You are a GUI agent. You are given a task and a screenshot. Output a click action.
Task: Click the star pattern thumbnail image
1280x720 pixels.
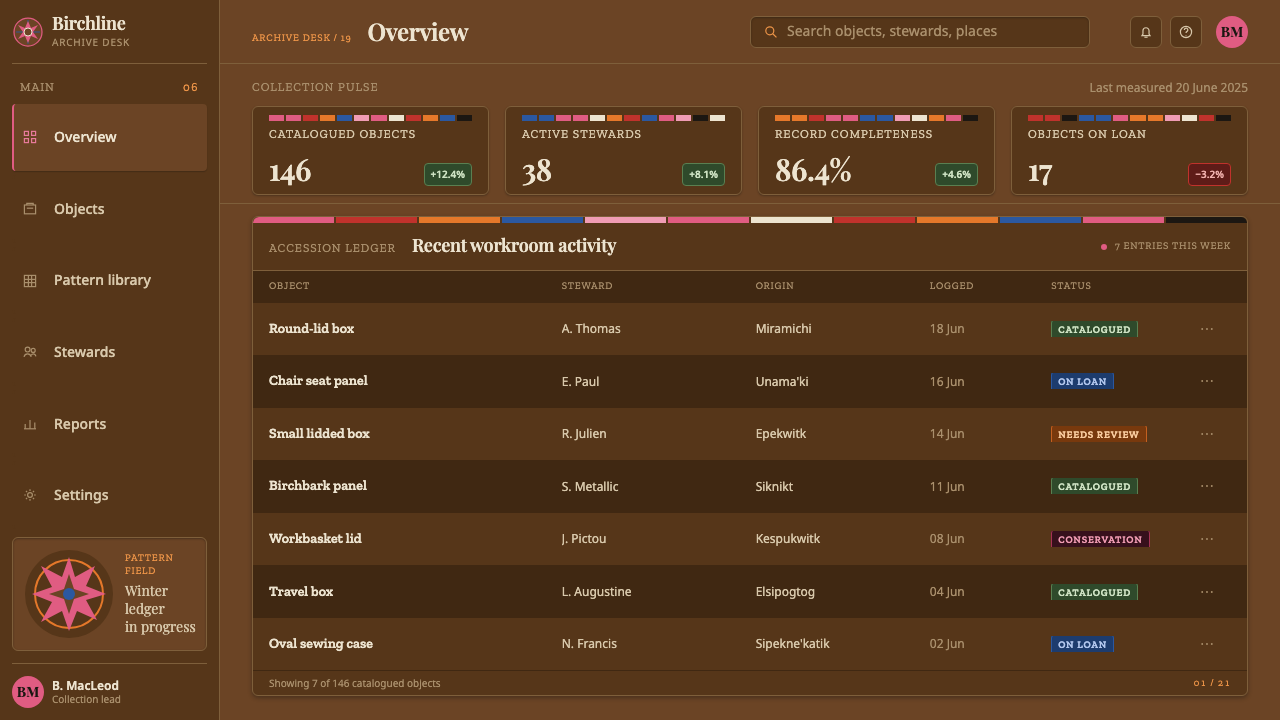69,594
